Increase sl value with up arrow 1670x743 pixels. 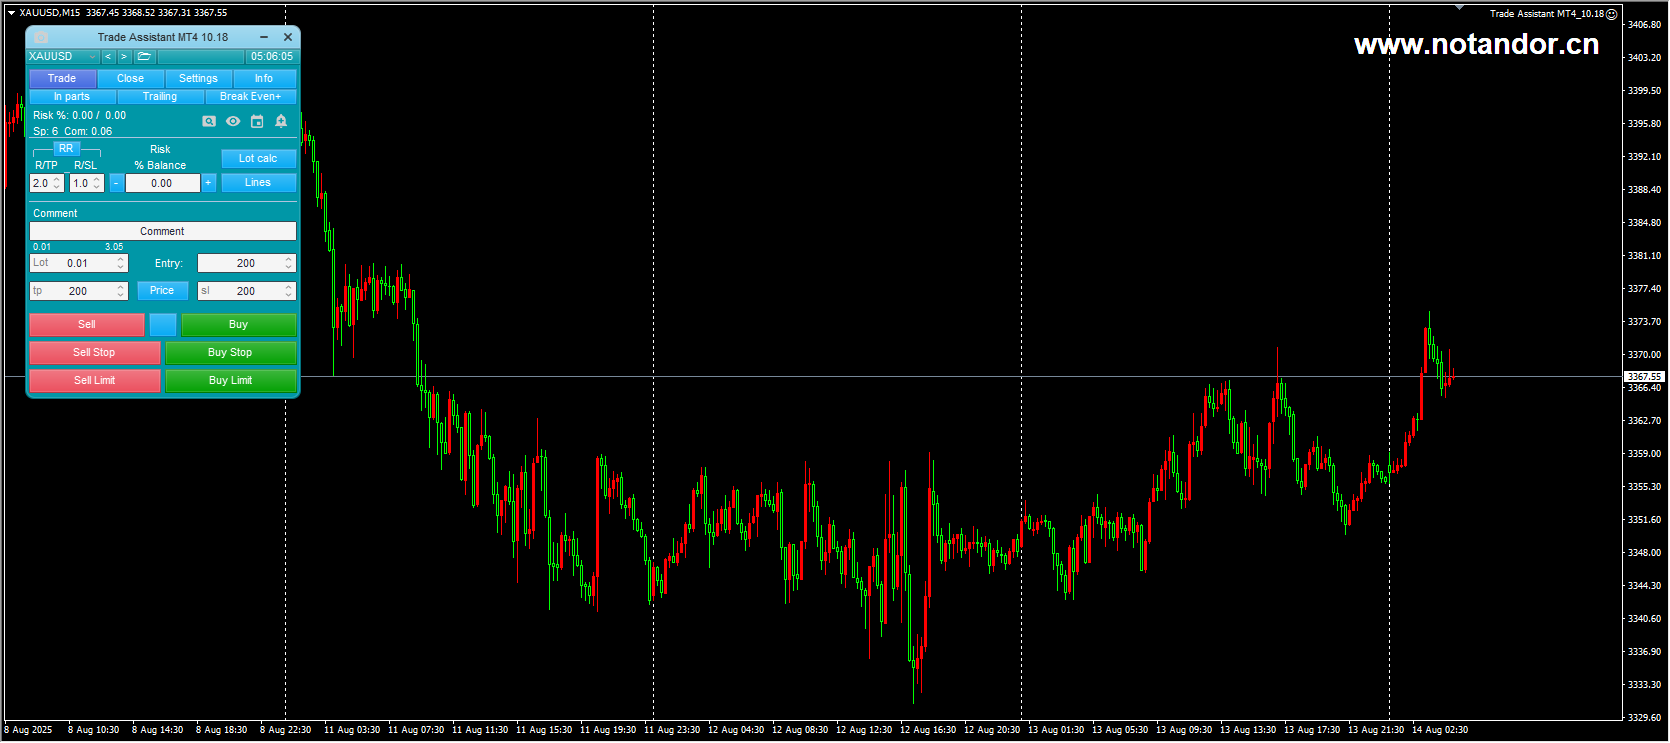pyautogui.click(x=289, y=287)
